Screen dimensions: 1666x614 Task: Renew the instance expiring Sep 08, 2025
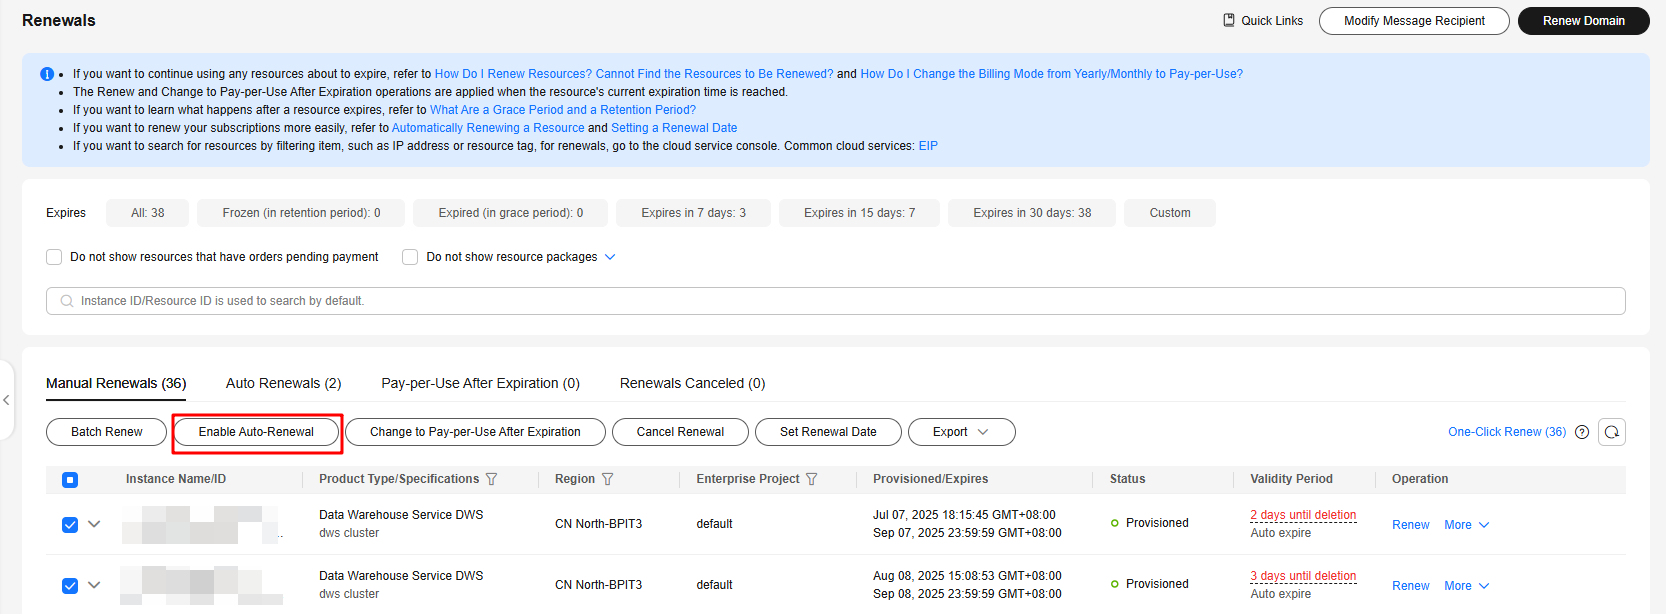coord(1411,586)
